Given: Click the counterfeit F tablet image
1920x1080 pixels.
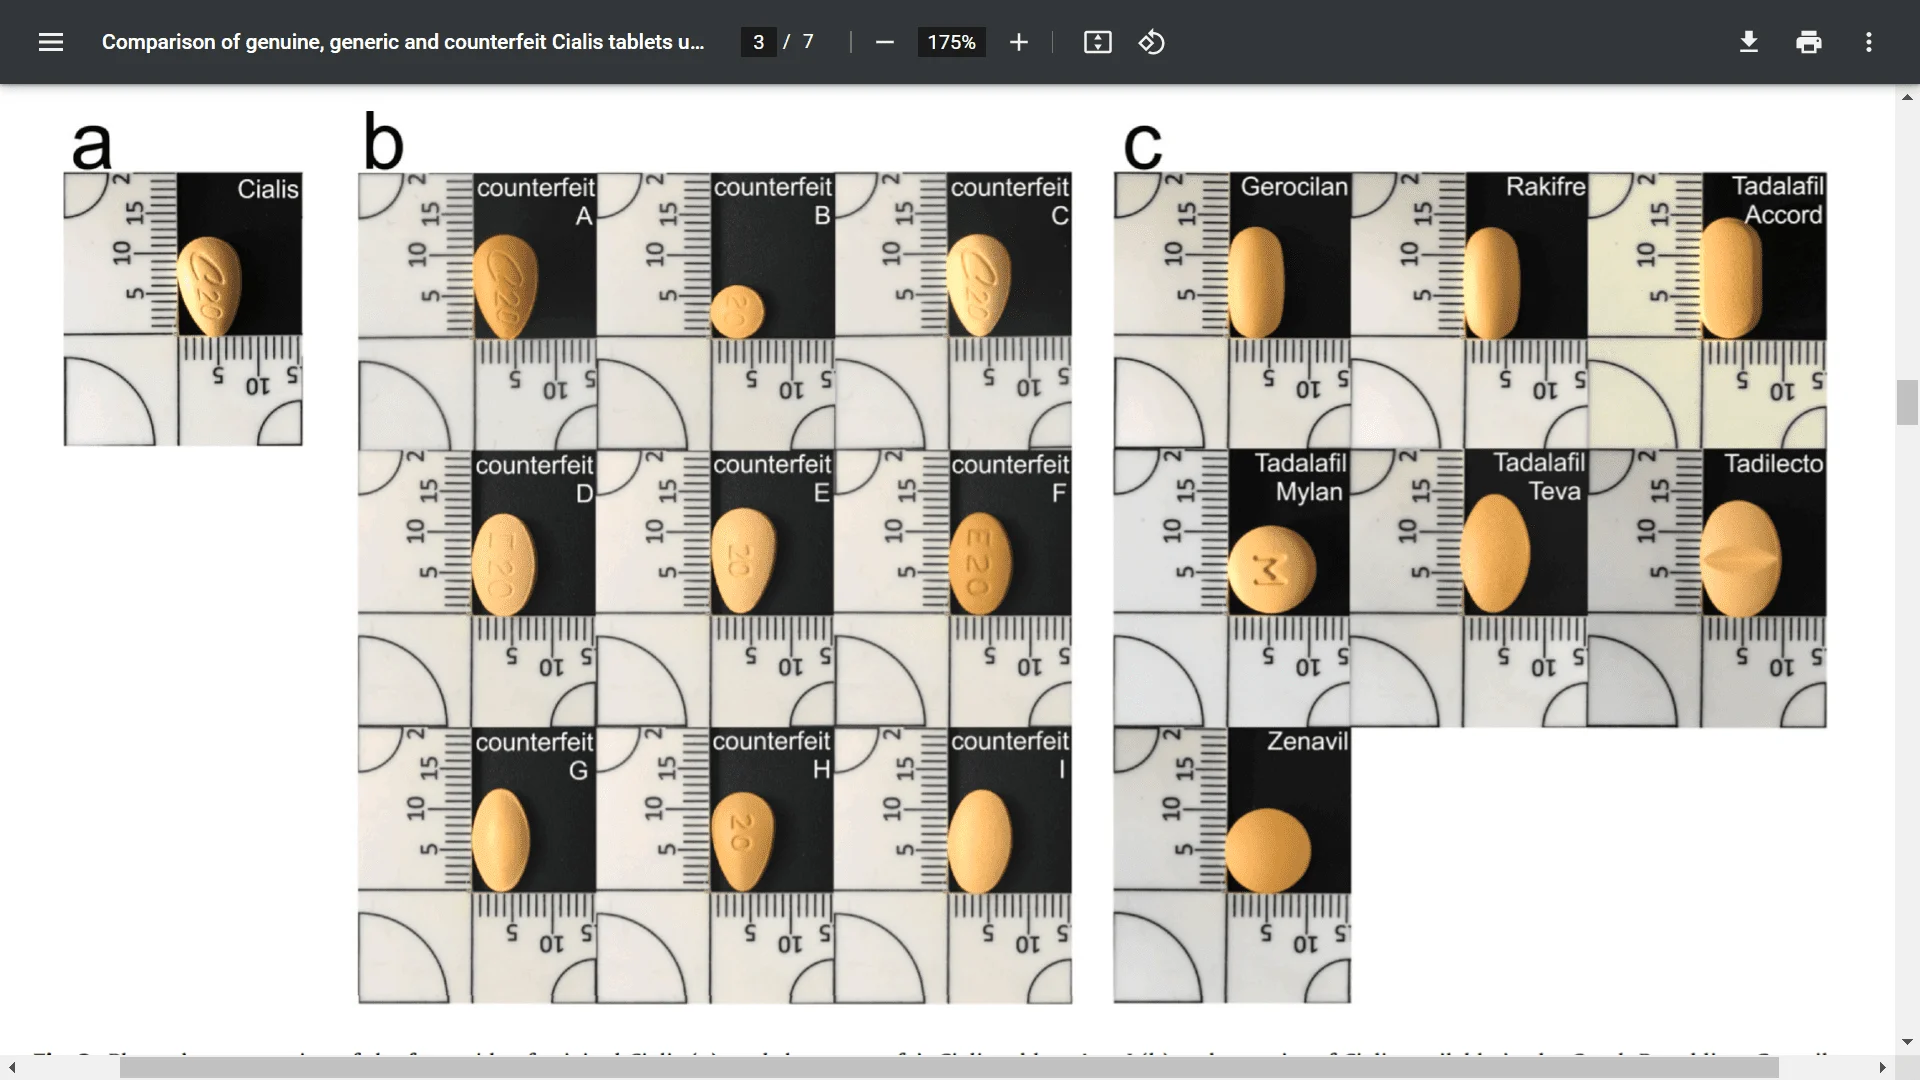Looking at the screenshot, I should click(980, 564).
